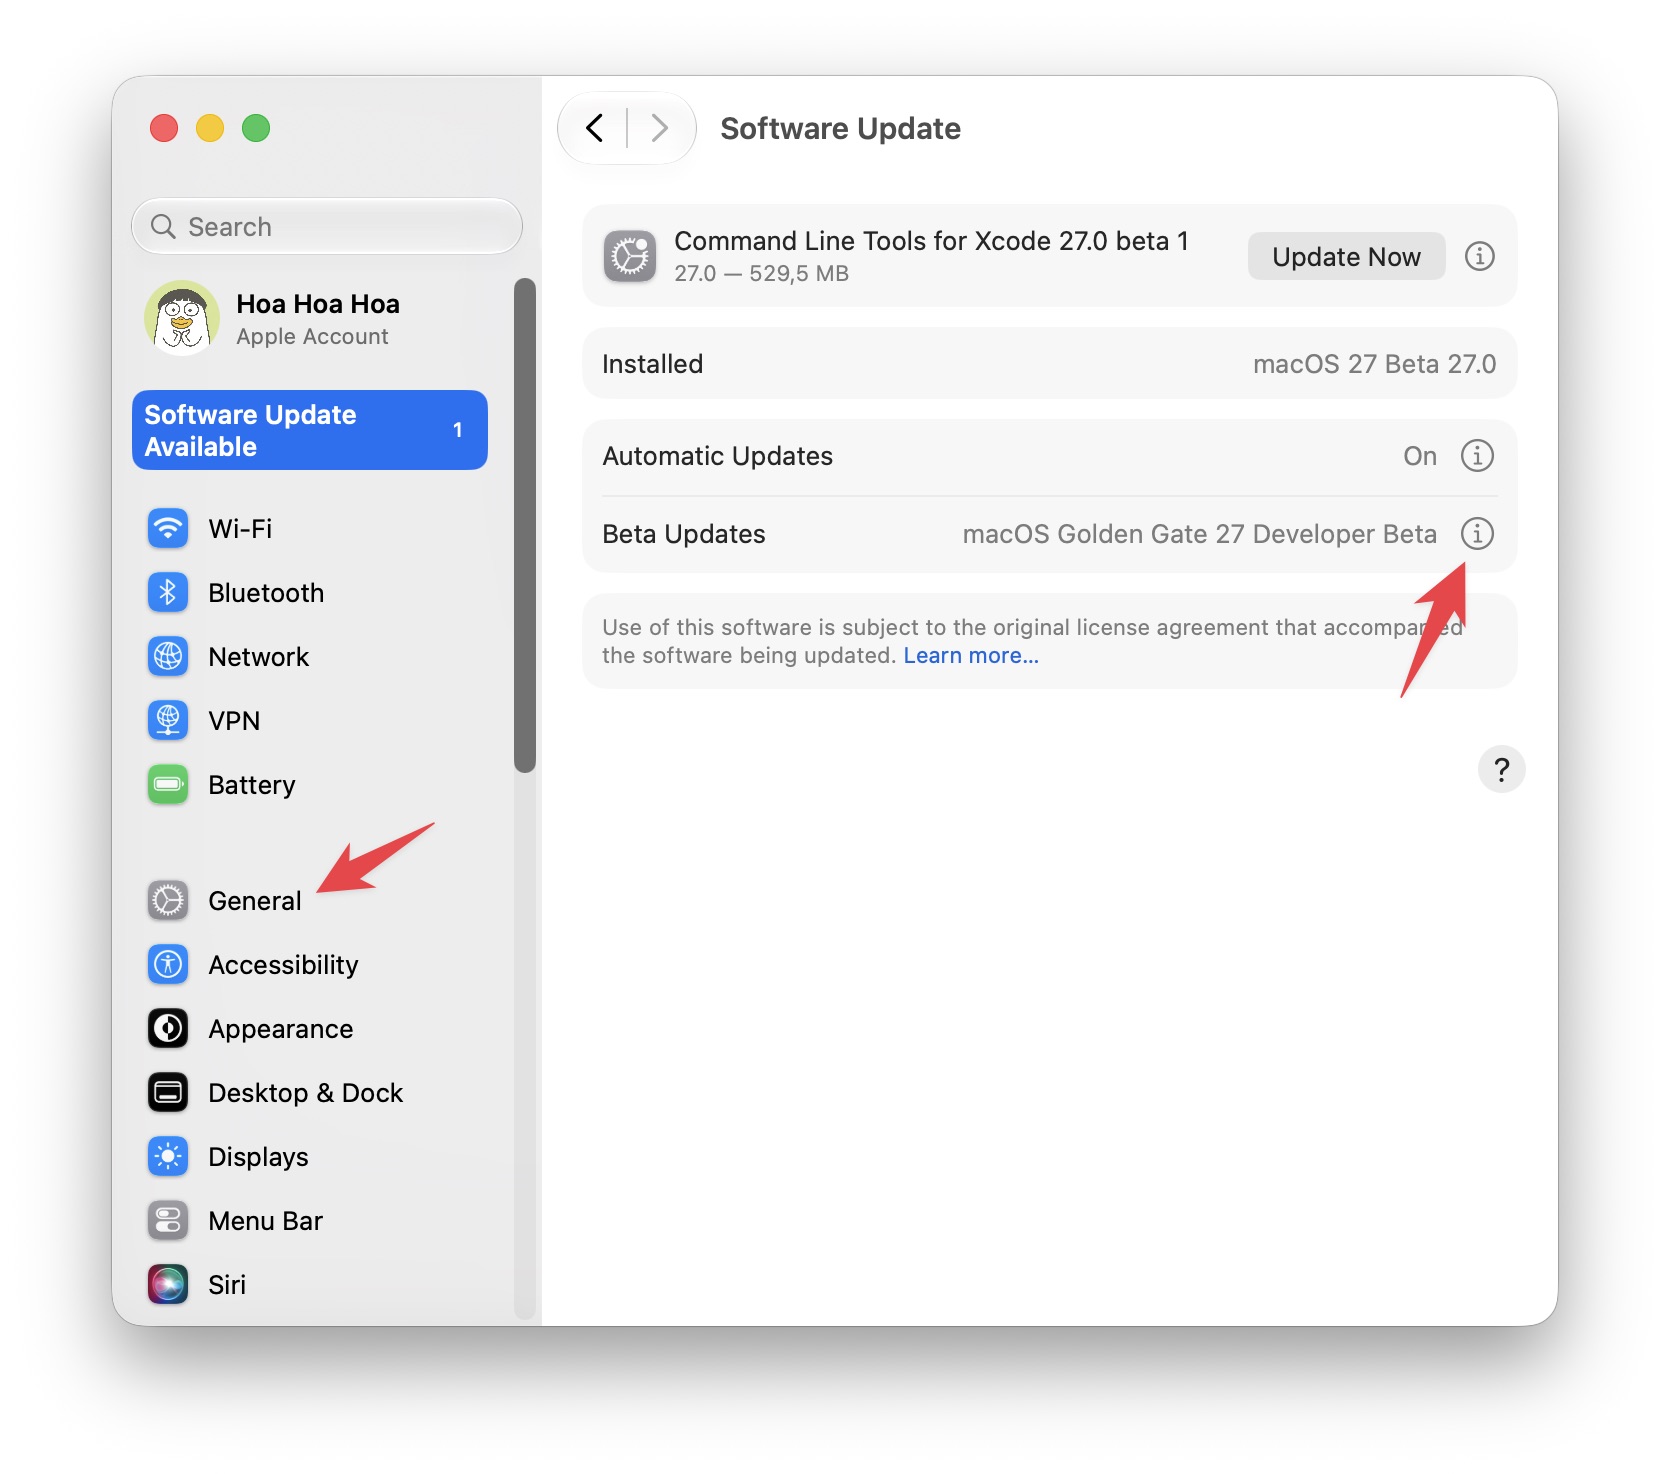The image size is (1670, 1474).
Task: Minimize window with yellow button
Action: [x=210, y=128]
